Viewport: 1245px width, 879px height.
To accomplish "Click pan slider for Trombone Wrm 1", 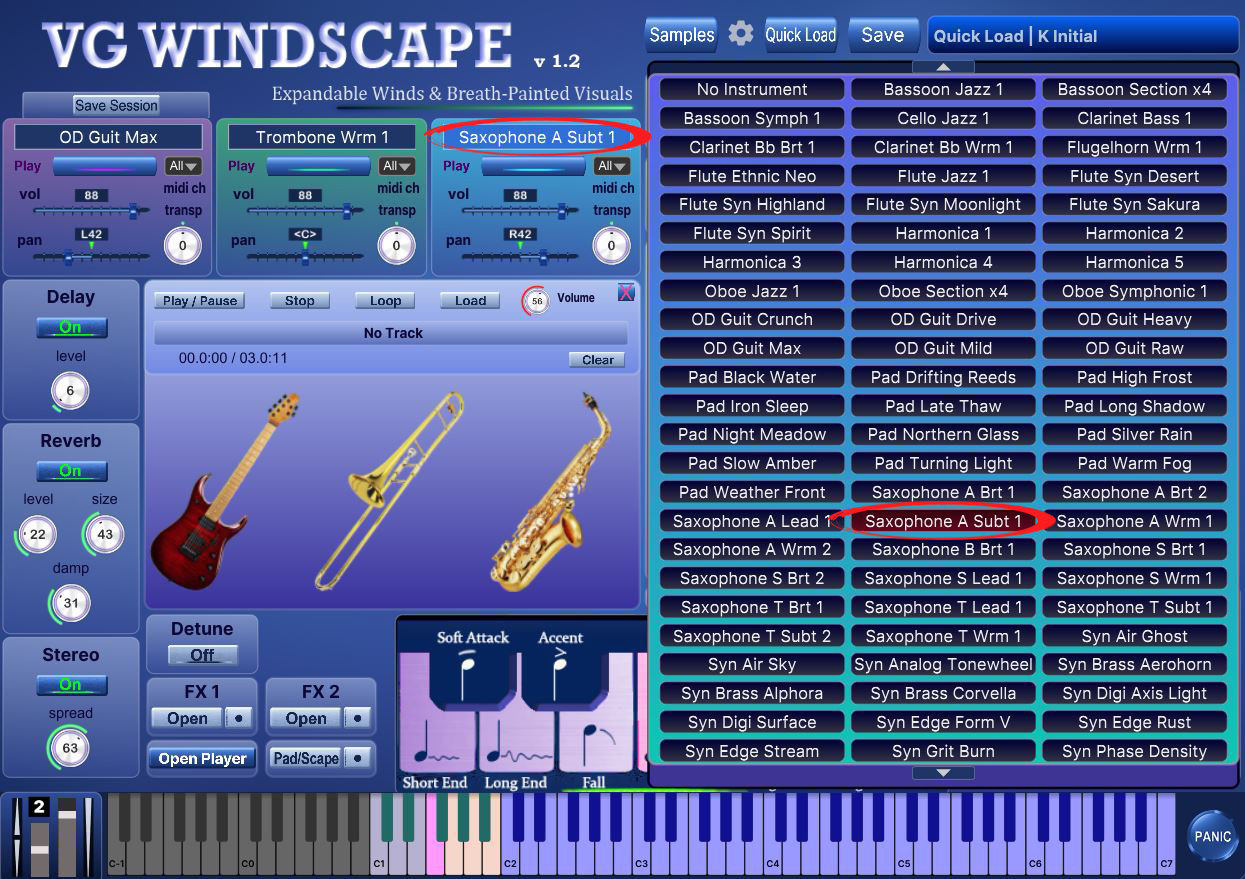I will point(305,256).
